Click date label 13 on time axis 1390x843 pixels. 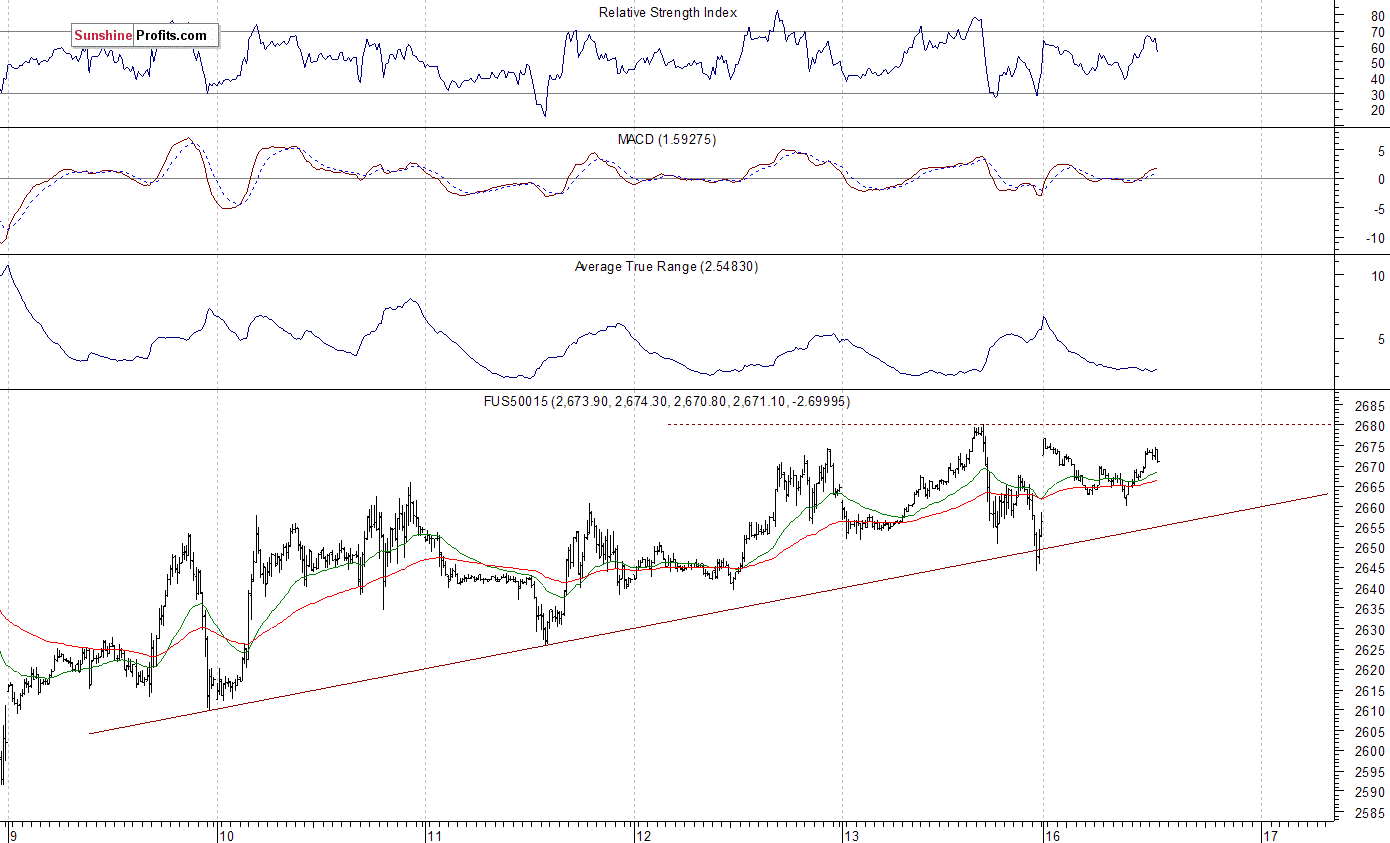tap(852, 834)
